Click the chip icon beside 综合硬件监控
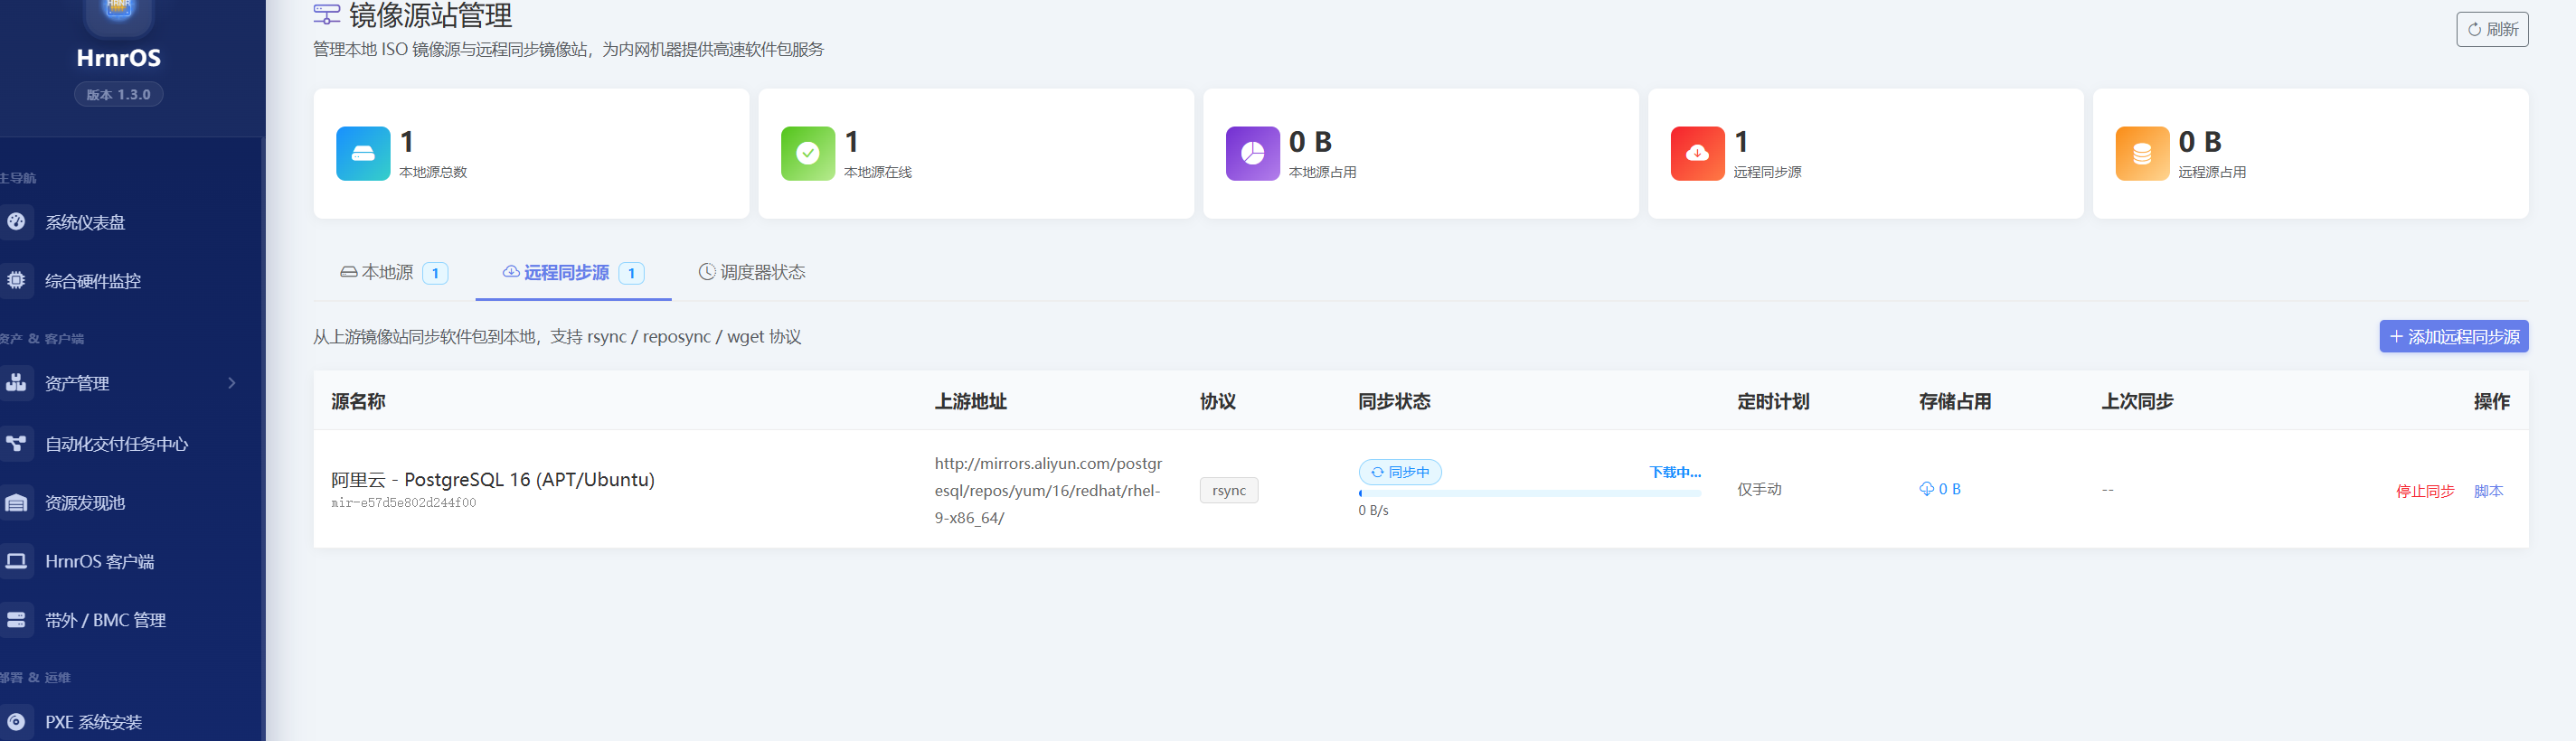 pos(16,280)
